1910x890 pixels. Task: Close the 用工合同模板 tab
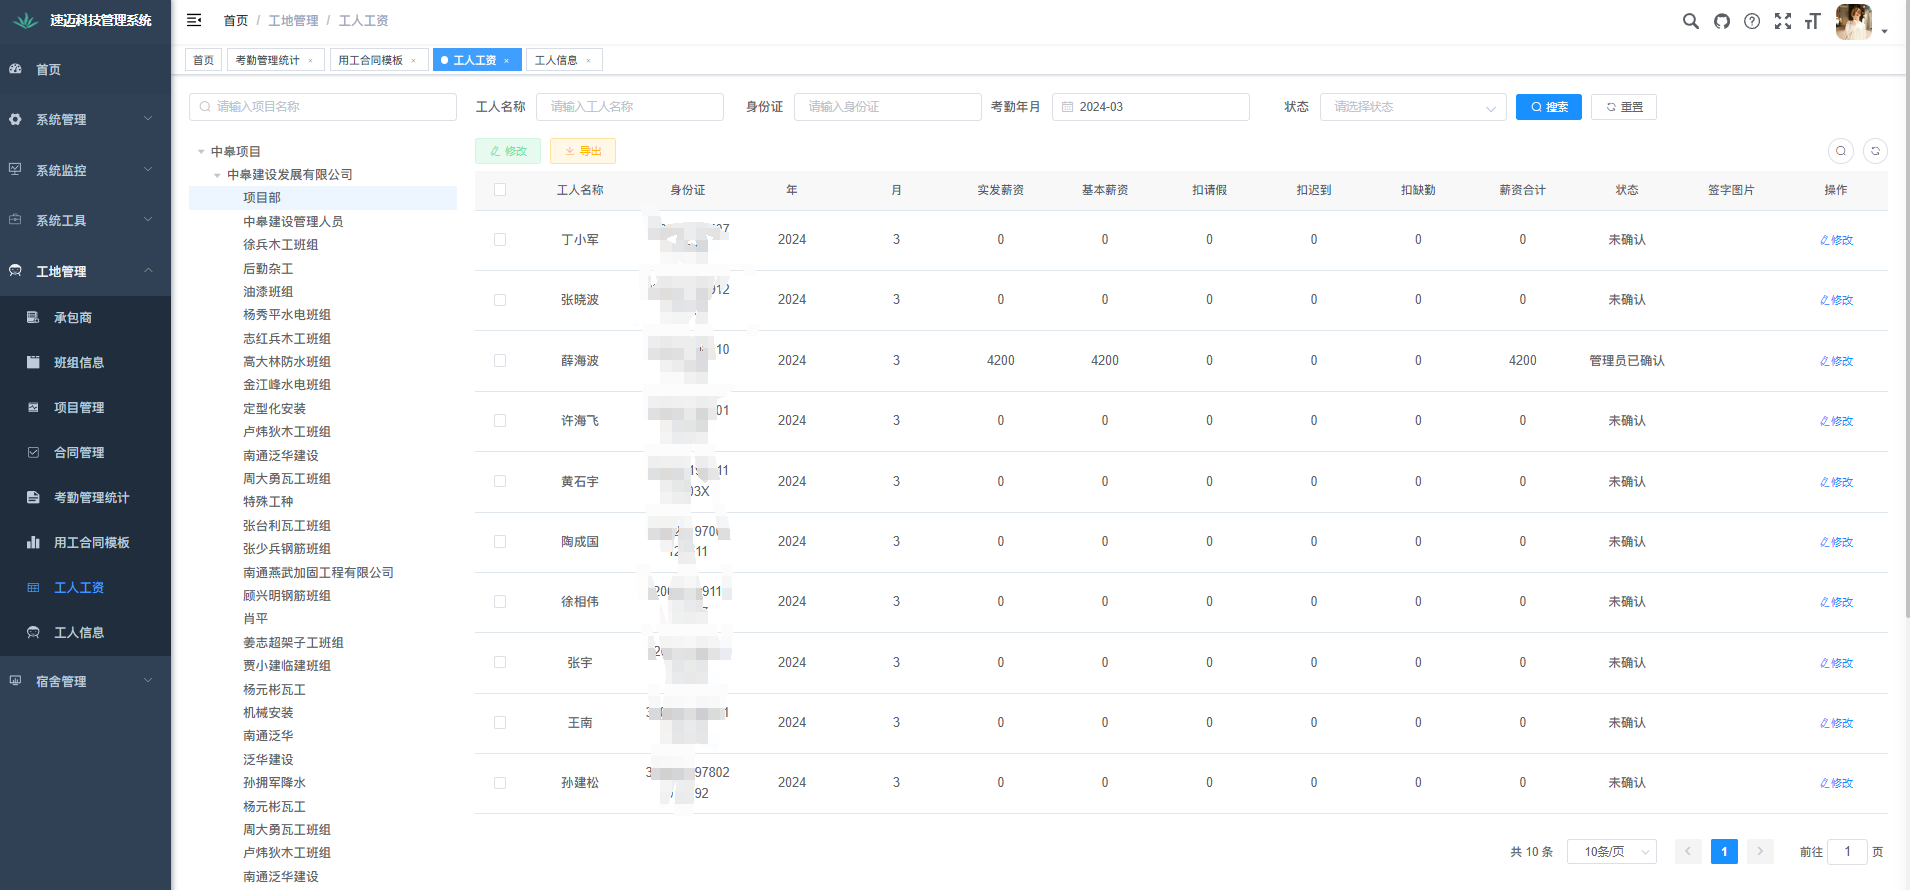pos(414,61)
